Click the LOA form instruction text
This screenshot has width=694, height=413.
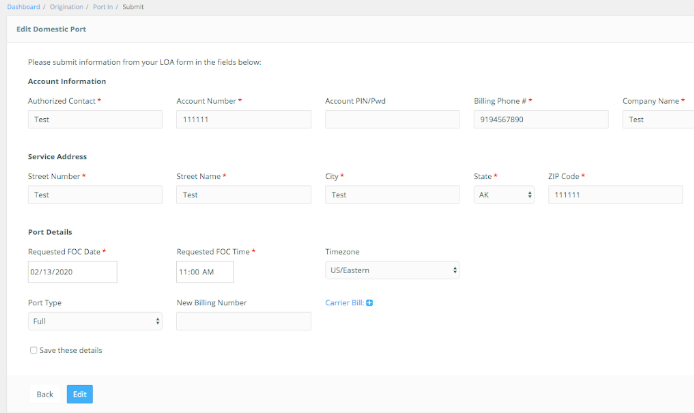tap(145, 62)
